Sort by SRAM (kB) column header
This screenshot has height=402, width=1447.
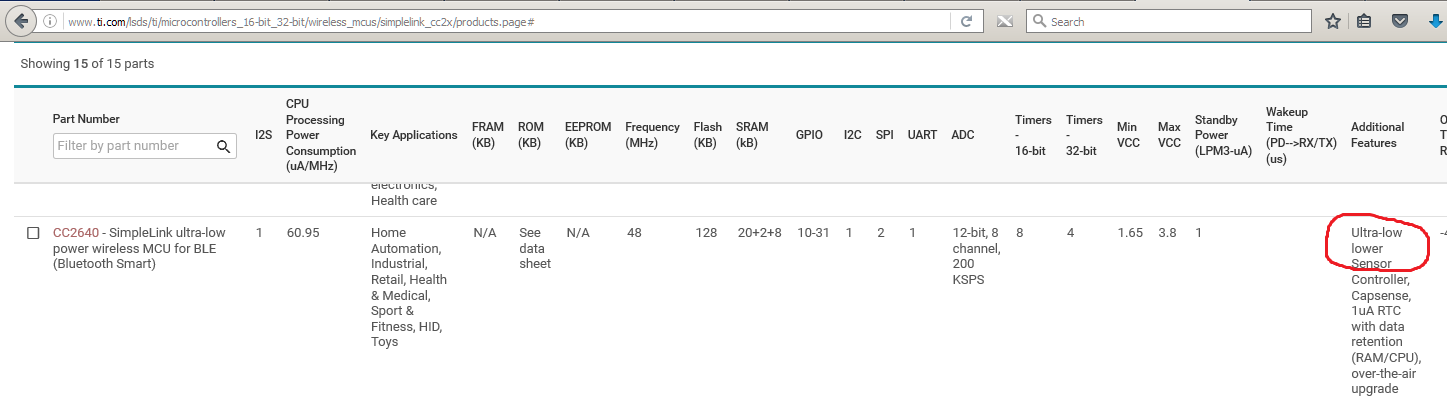tap(752, 135)
